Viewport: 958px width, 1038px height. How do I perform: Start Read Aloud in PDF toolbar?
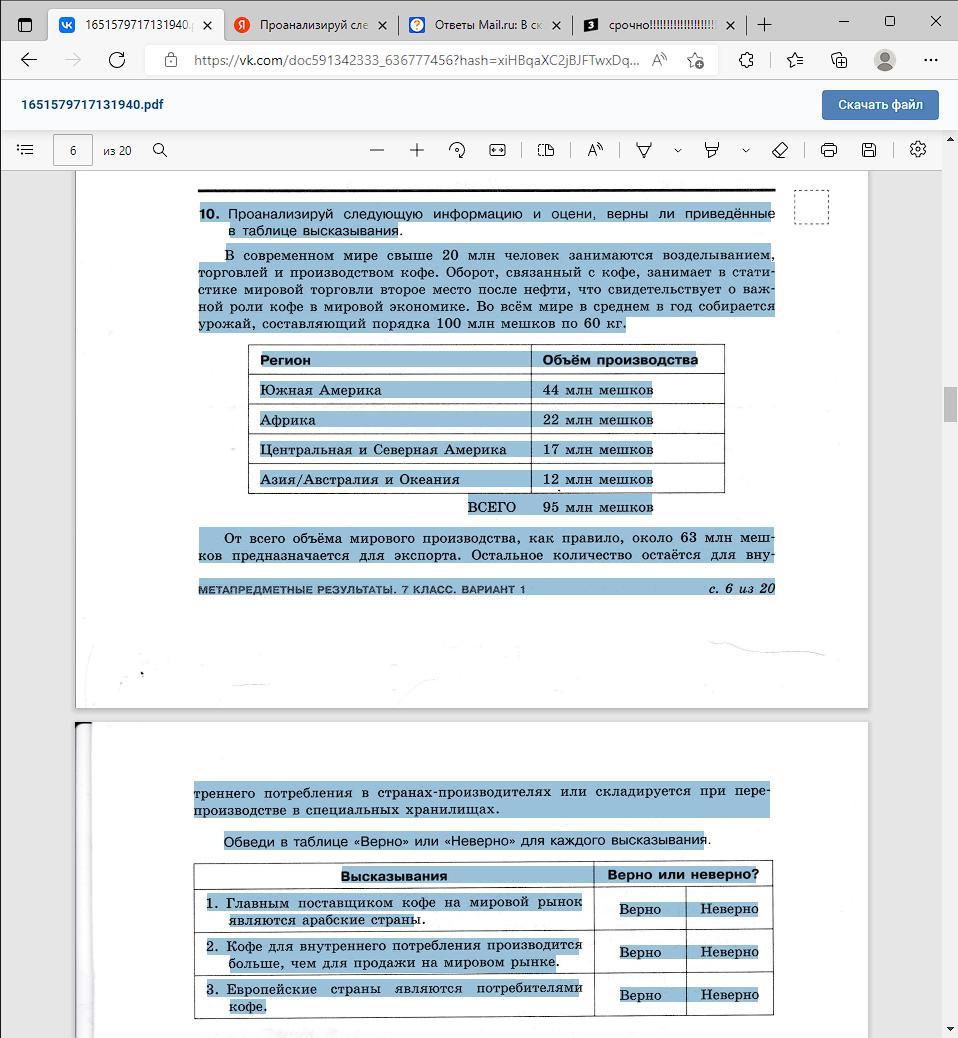point(595,150)
